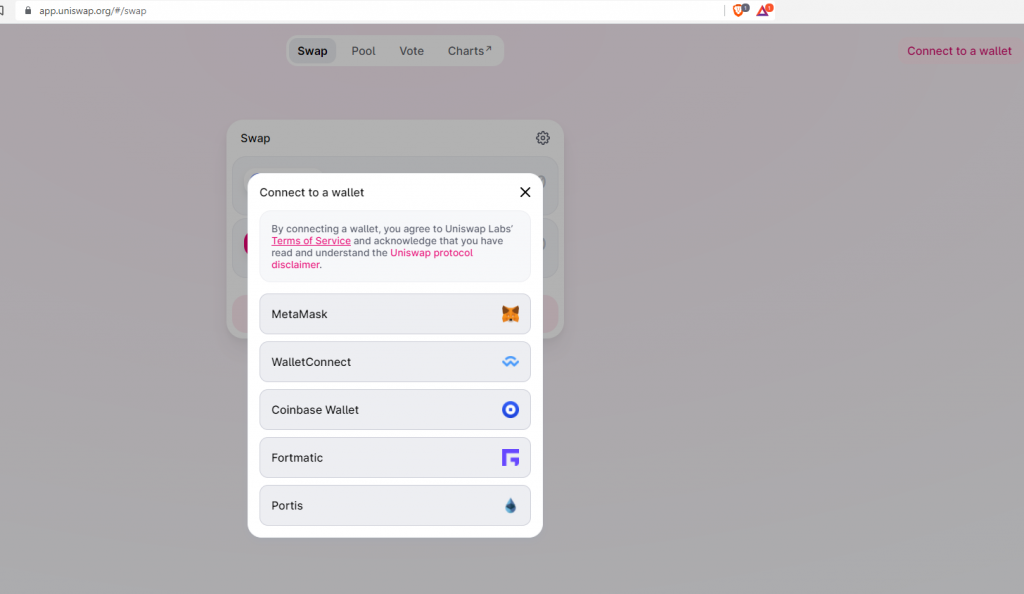Switch to the Vote tab
The height and width of the screenshot is (594, 1024).
411,51
